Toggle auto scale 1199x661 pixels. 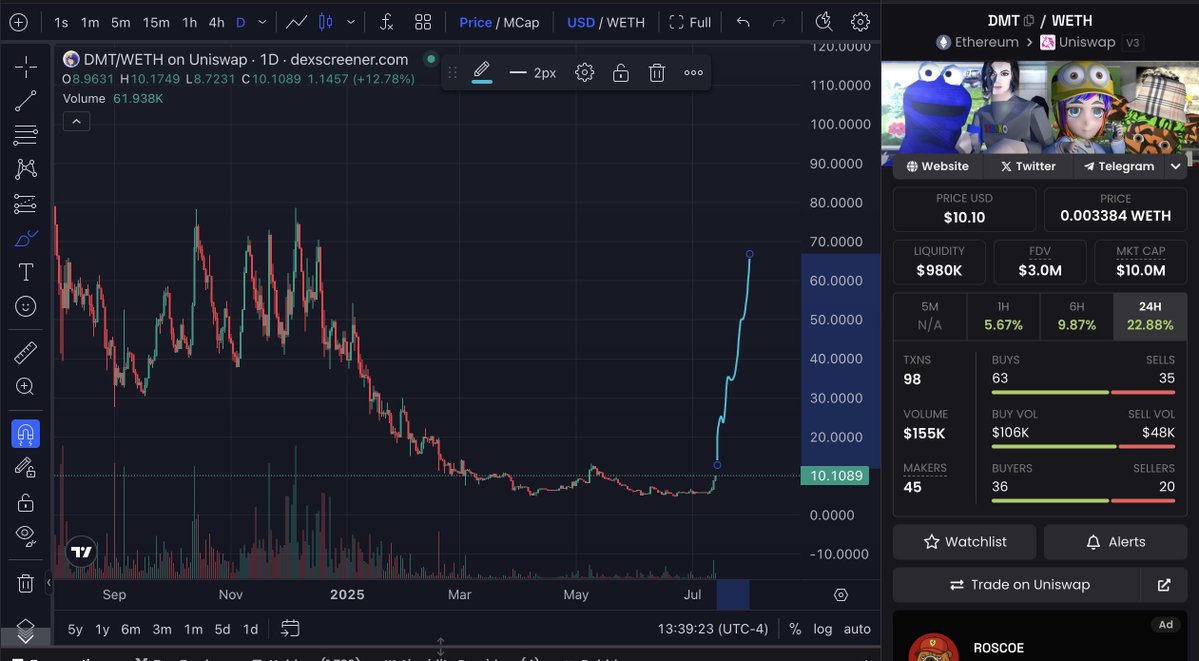[x=857, y=629]
